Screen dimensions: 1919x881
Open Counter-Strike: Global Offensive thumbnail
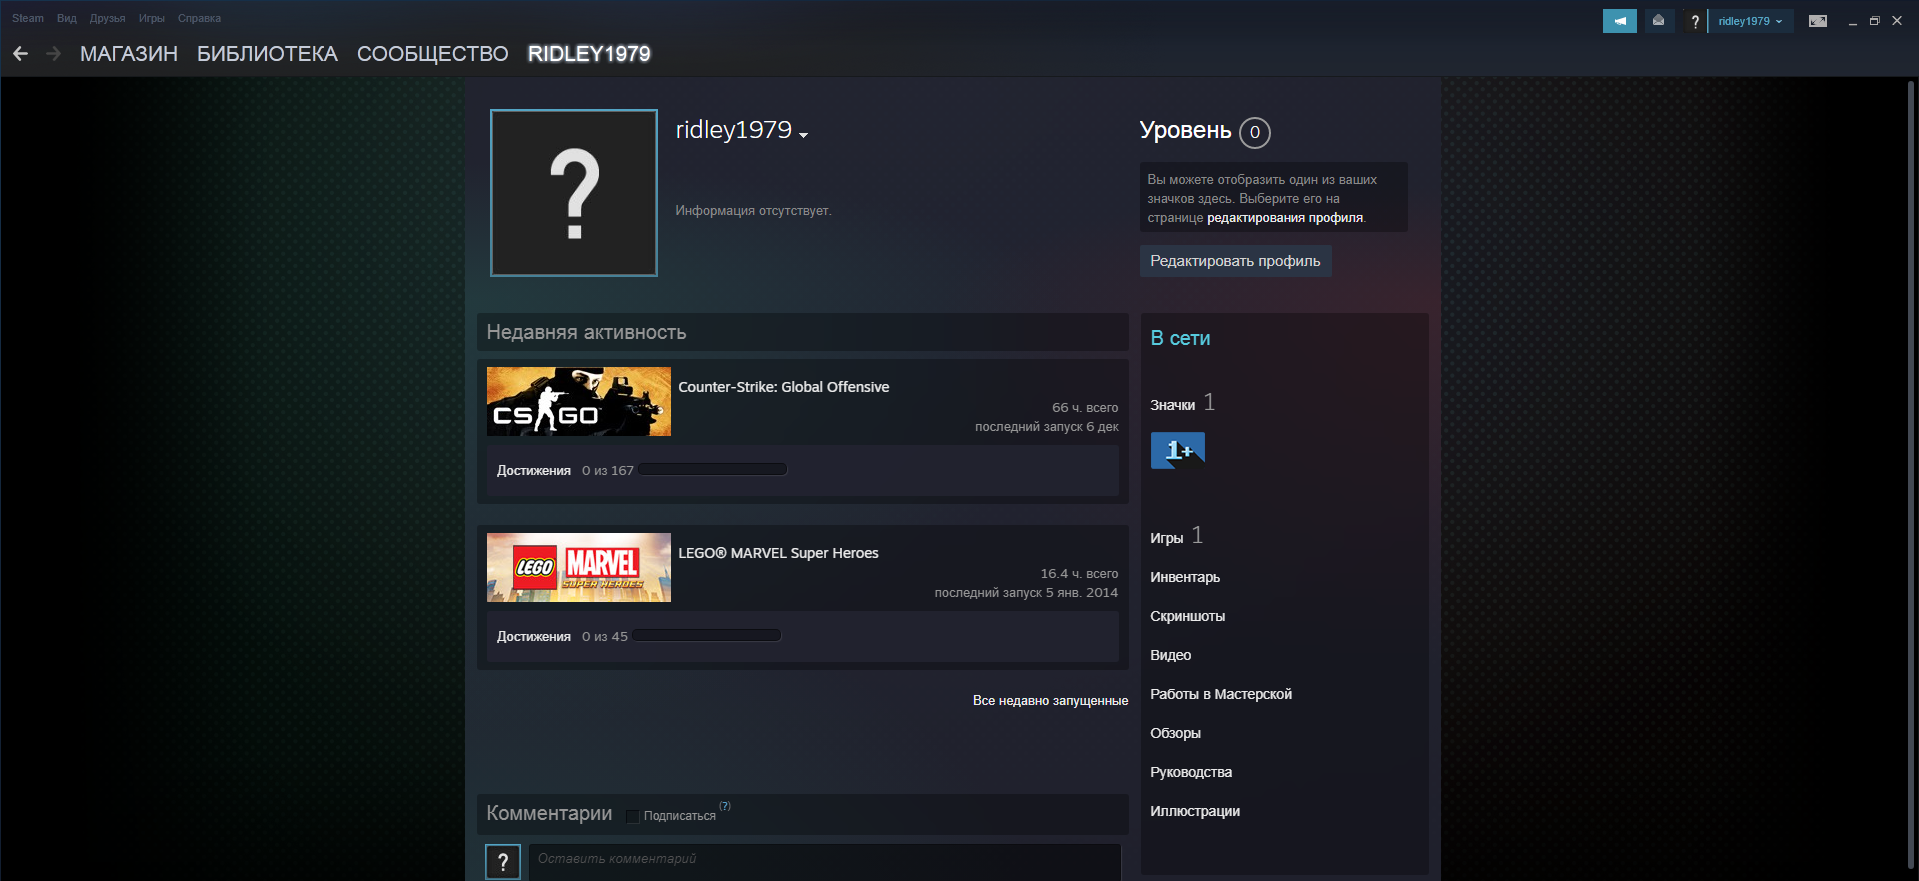click(x=579, y=401)
